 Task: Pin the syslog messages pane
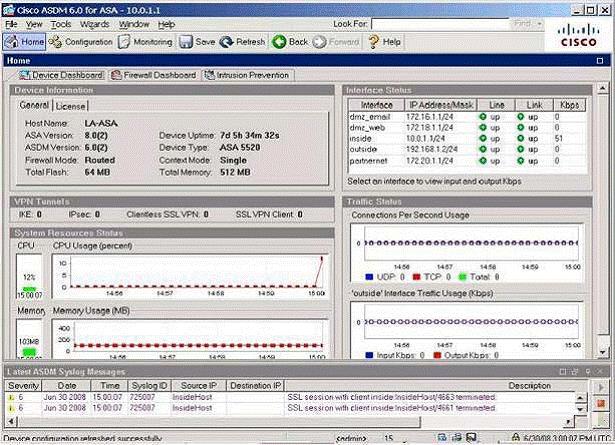click(x=588, y=371)
